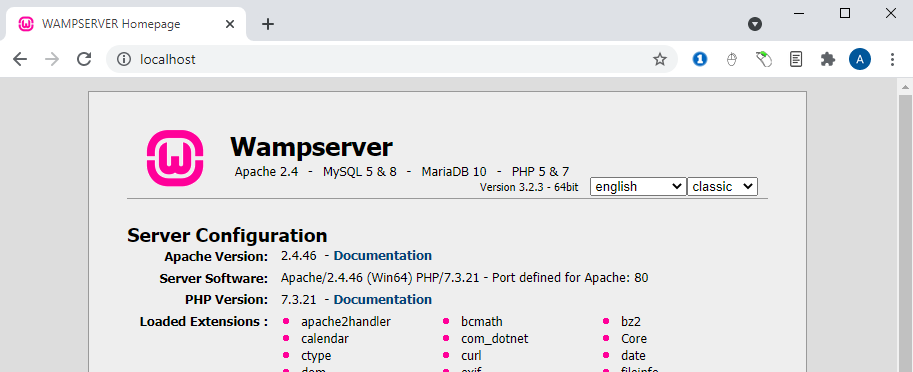The image size is (913, 372).
Task: Open the english language dropdown
Action: (638, 186)
